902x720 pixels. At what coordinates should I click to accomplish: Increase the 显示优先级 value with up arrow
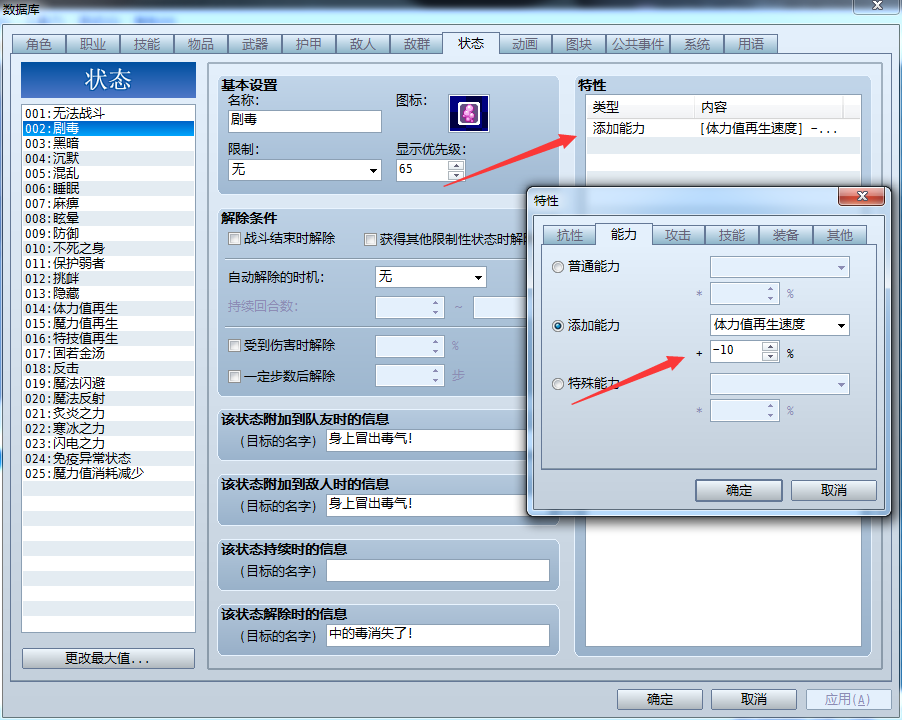tap(456, 165)
